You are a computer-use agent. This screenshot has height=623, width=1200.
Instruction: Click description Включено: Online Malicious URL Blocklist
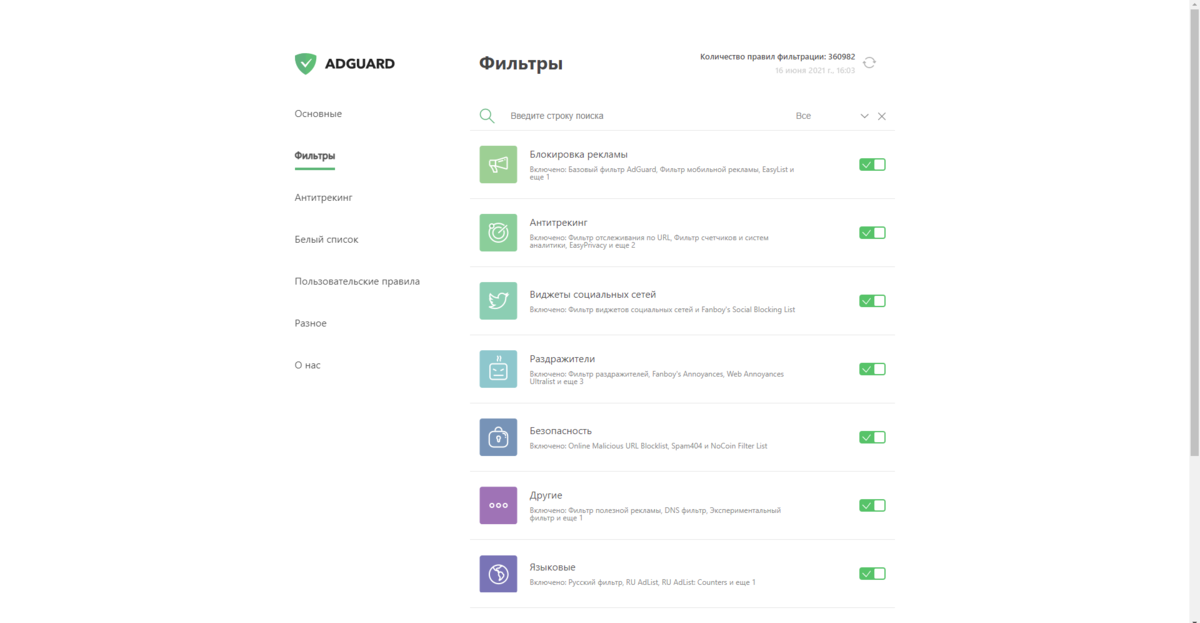pyautogui.click(x=648, y=446)
